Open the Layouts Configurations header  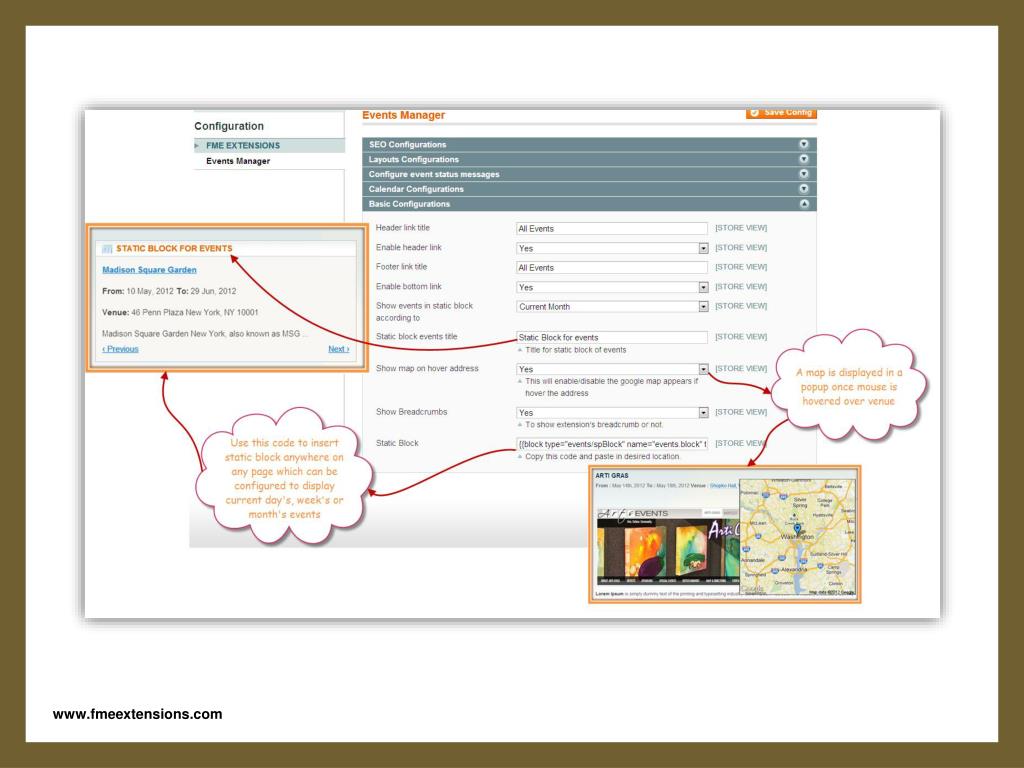tap(589, 159)
